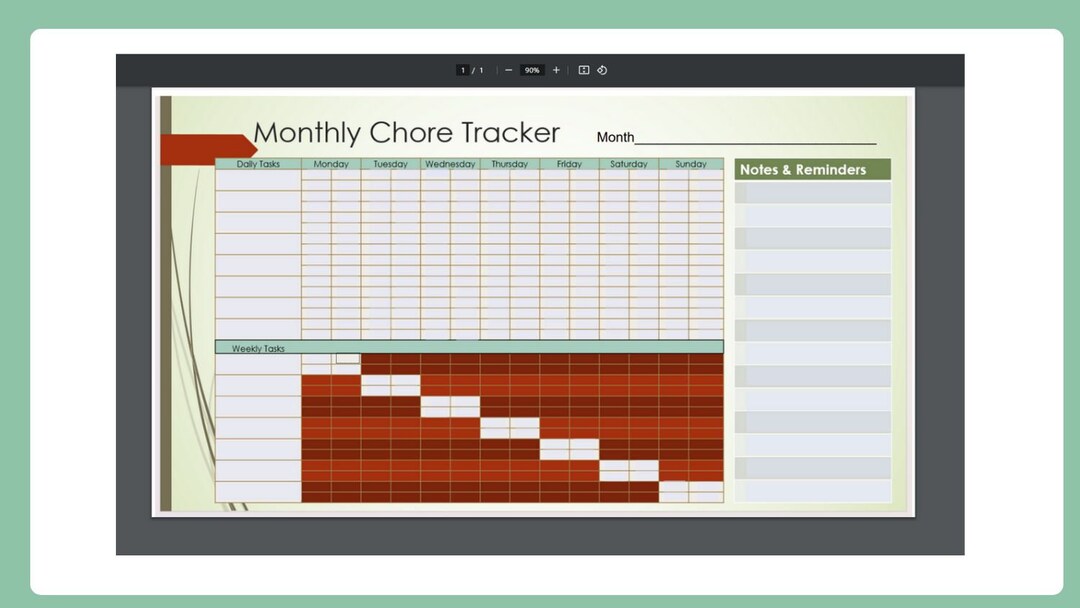Select the 90% zoom level box

pyautogui.click(x=531, y=70)
